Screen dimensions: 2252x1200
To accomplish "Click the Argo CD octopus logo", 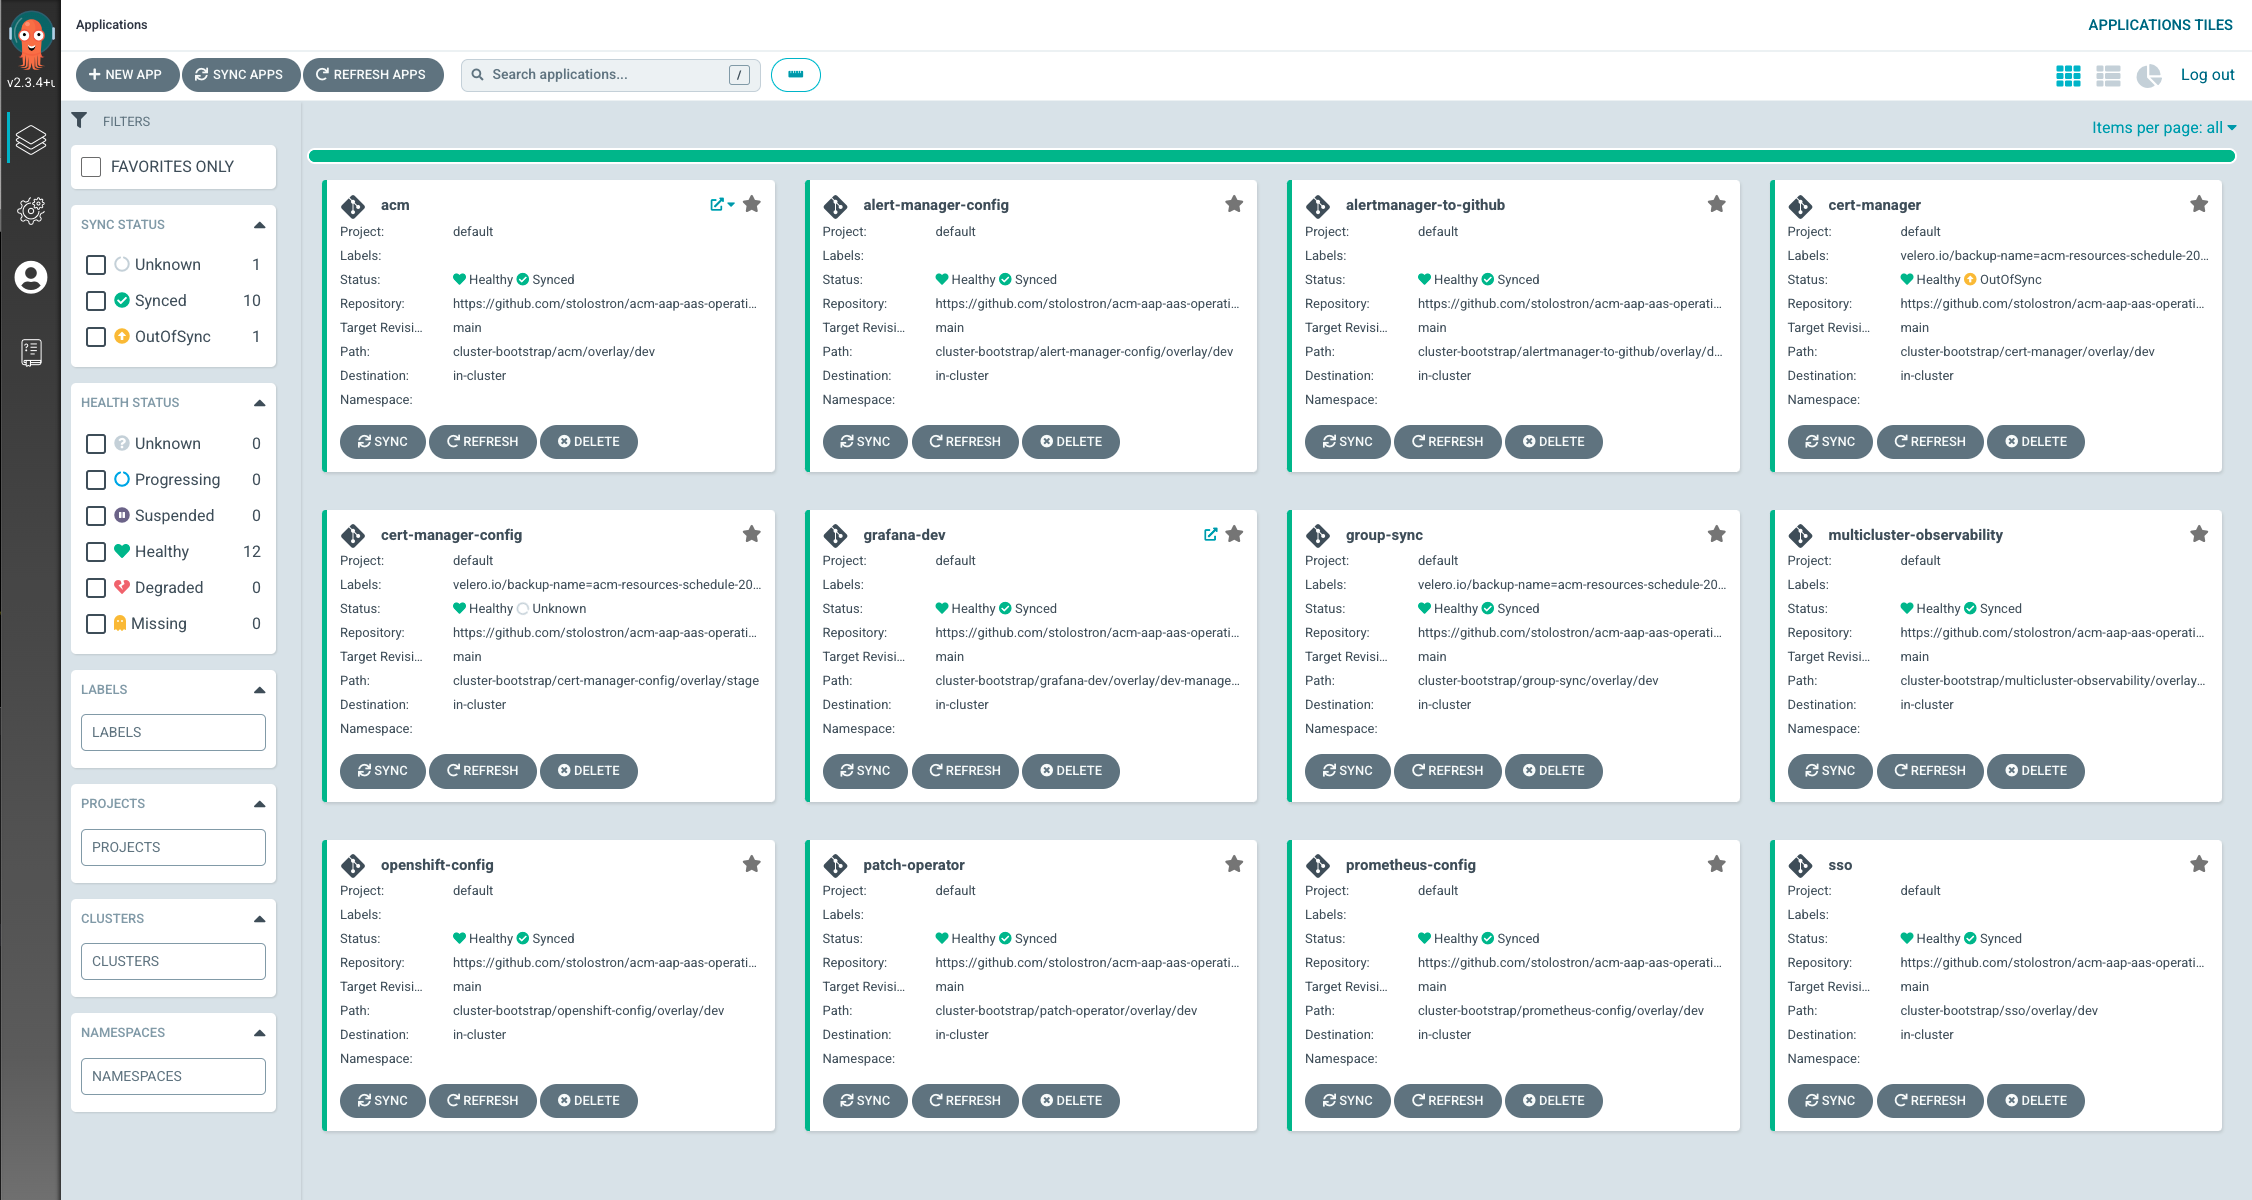I will [31, 40].
